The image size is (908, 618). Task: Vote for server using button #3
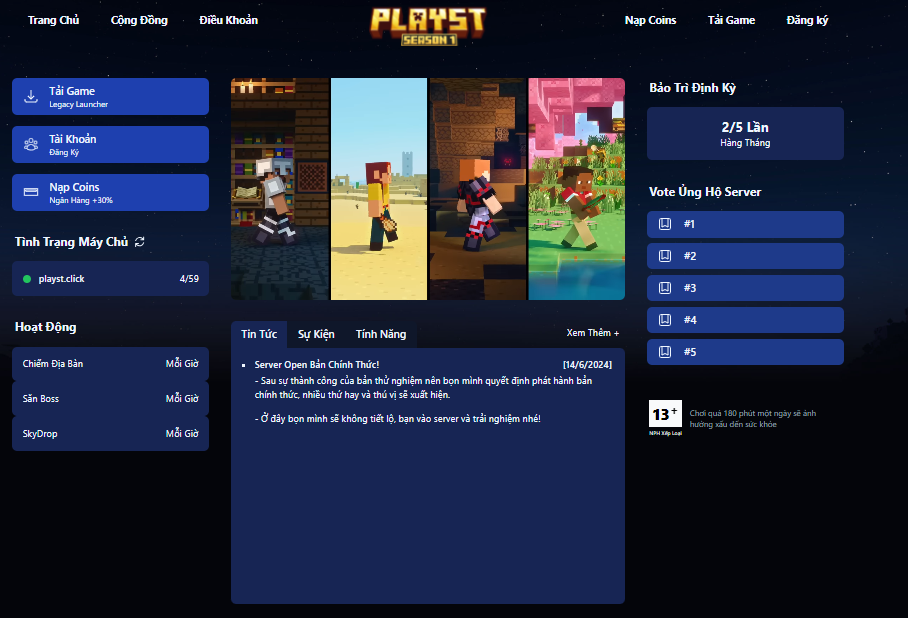[x=745, y=288]
